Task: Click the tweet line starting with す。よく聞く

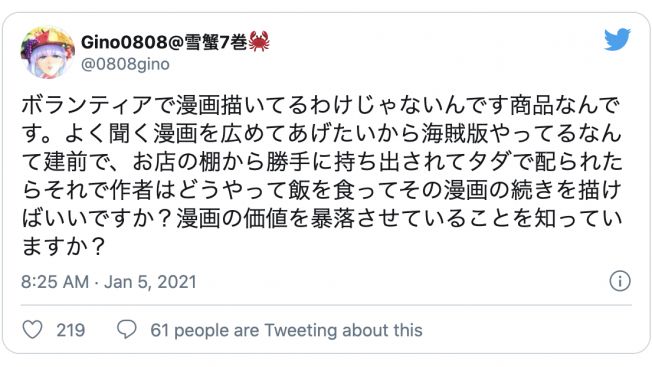Action: coord(322,133)
